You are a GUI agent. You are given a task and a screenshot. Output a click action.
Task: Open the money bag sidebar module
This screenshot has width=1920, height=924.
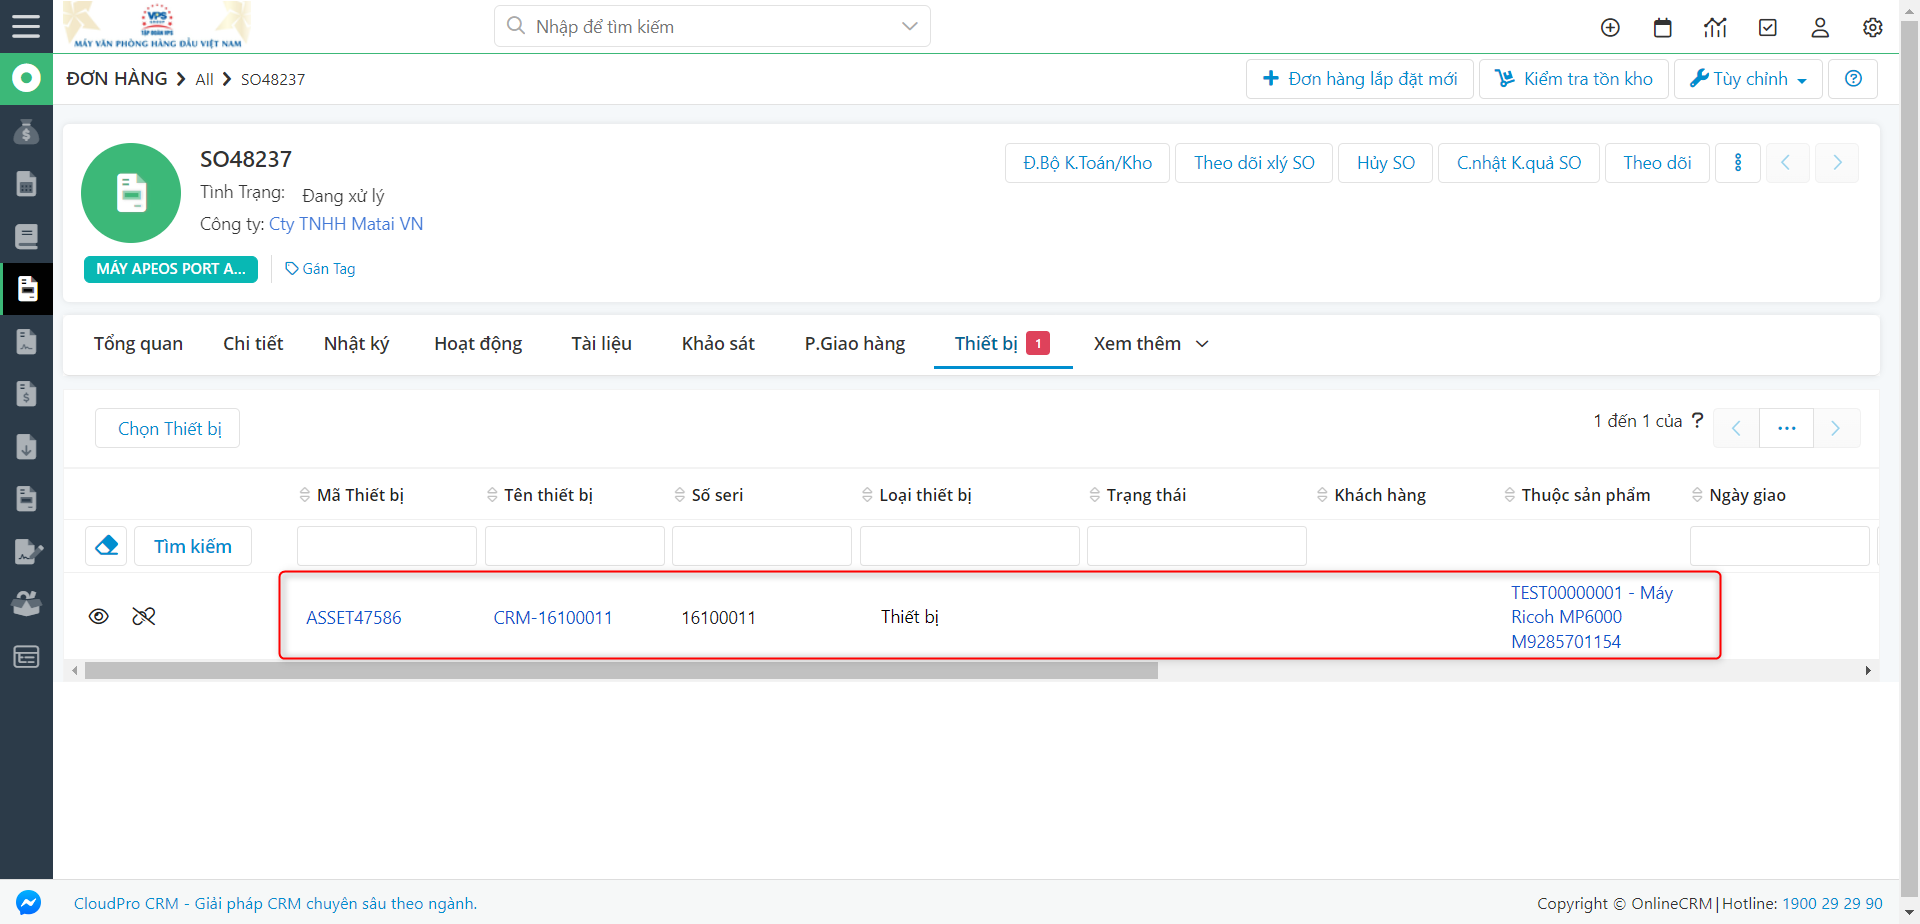point(26,131)
